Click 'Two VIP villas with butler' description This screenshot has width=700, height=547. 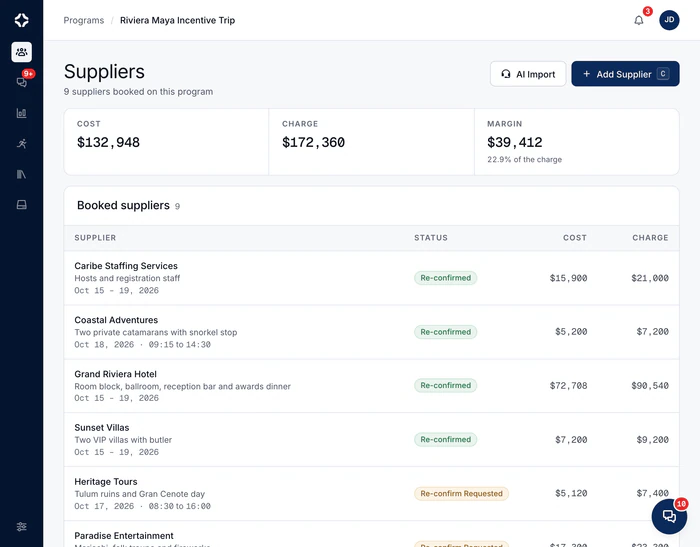pos(123,440)
